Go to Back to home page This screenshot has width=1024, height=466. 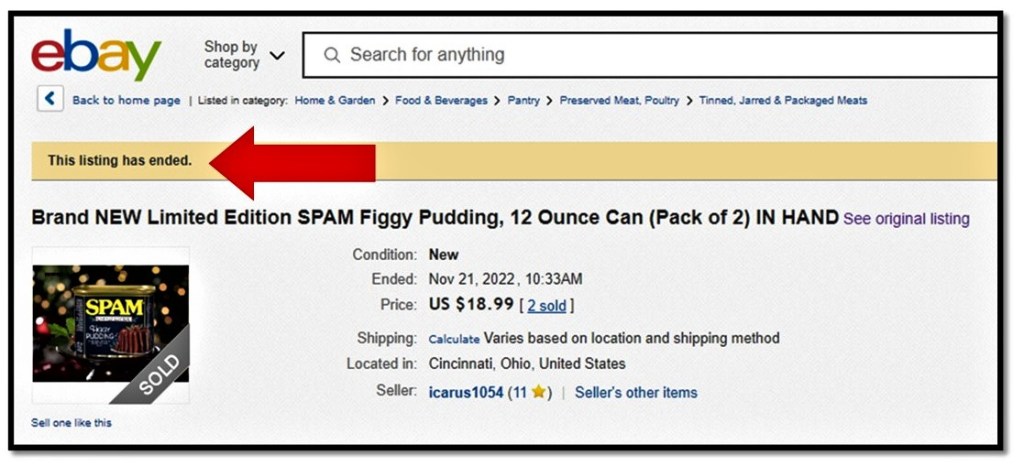(x=126, y=100)
